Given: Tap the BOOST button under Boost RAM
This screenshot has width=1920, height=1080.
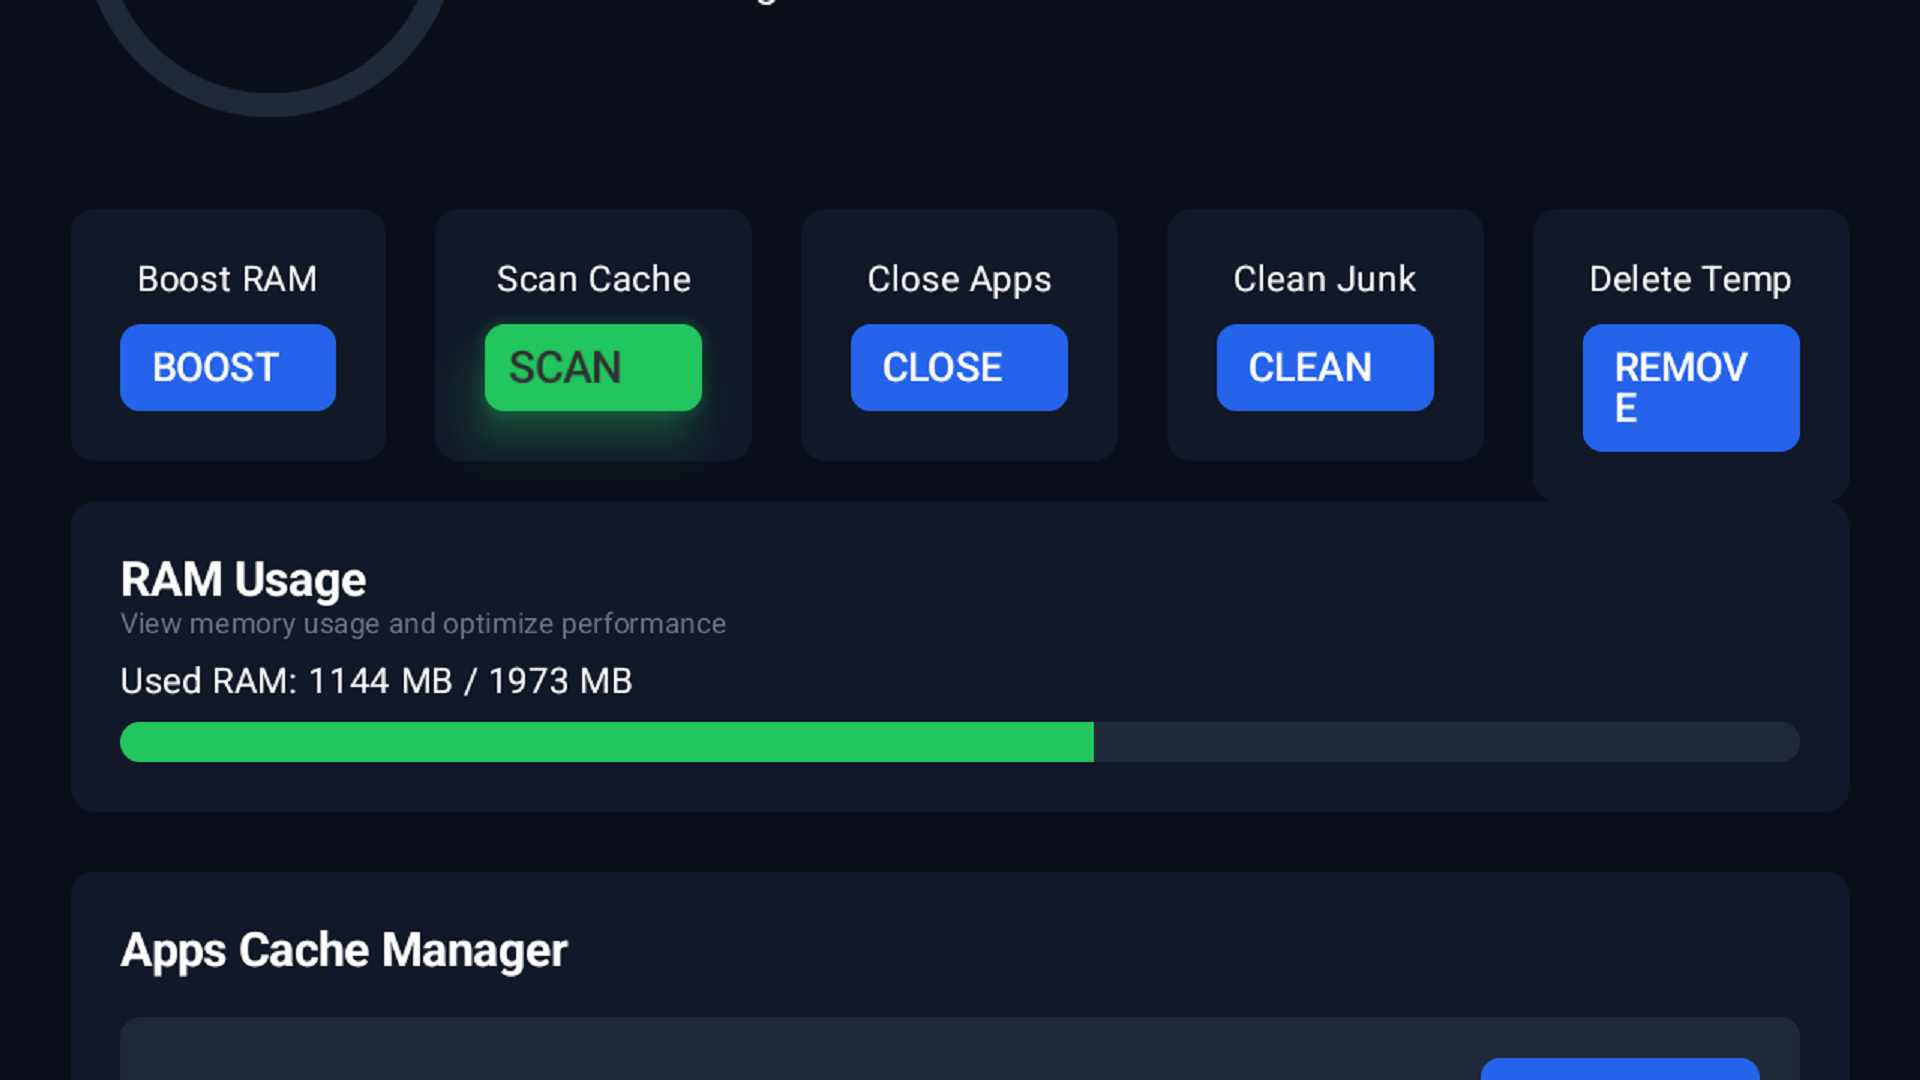Looking at the screenshot, I should coord(228,367).
